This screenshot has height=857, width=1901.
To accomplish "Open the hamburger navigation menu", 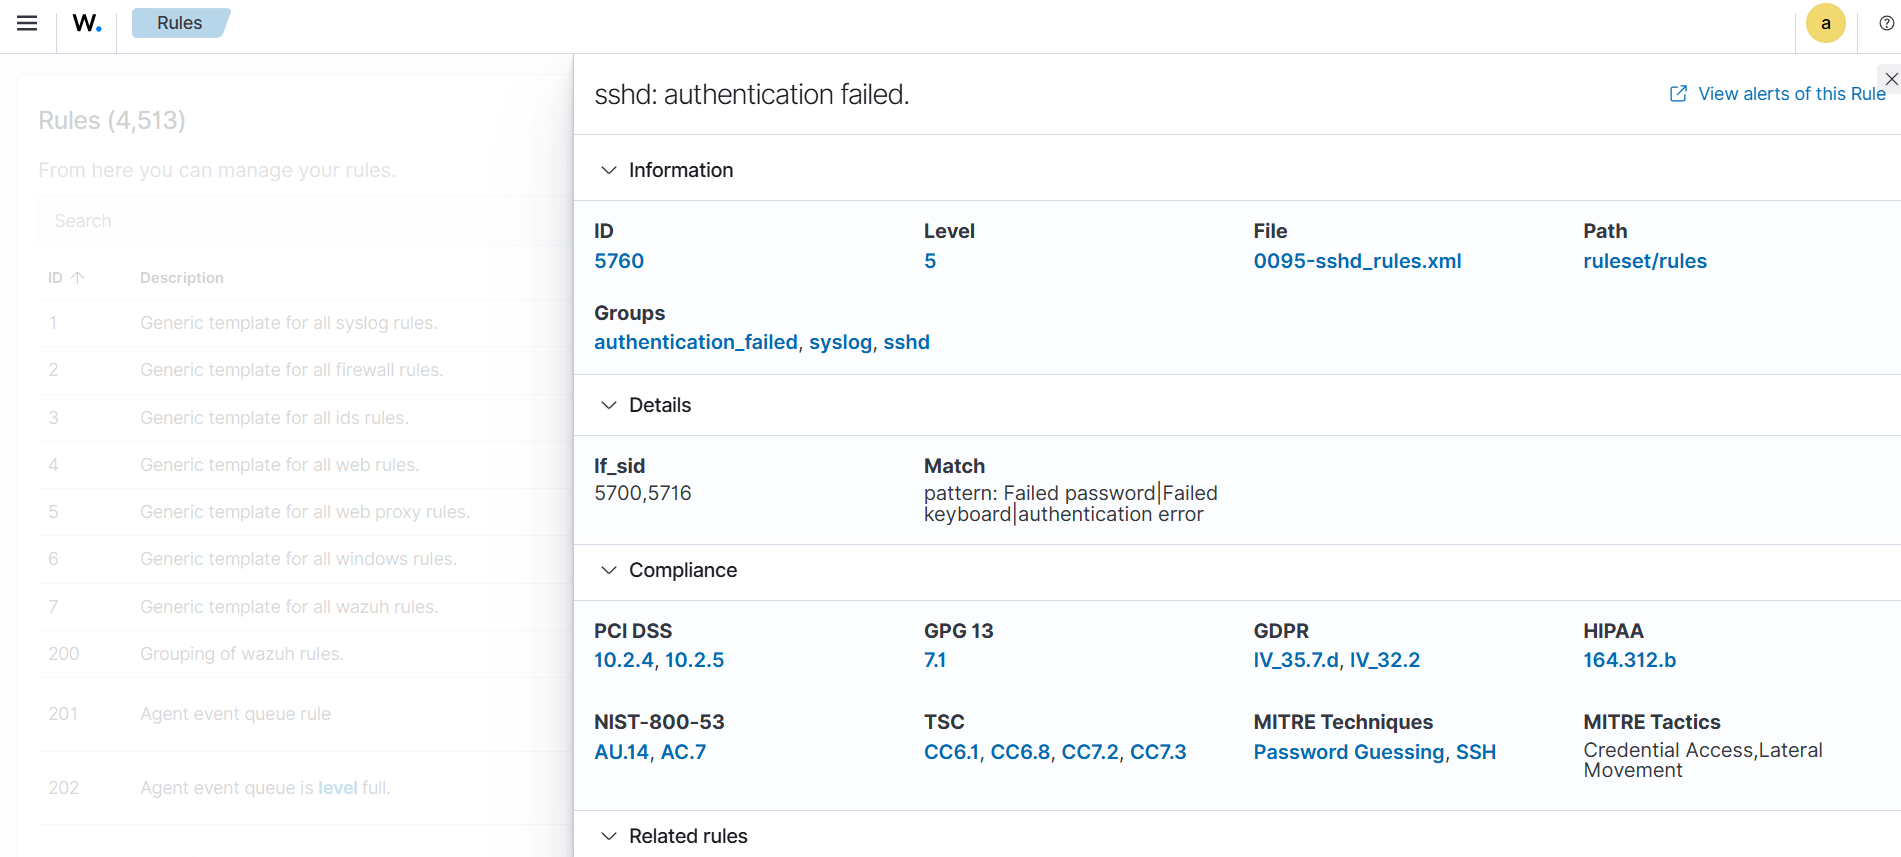I will [27, 23].
